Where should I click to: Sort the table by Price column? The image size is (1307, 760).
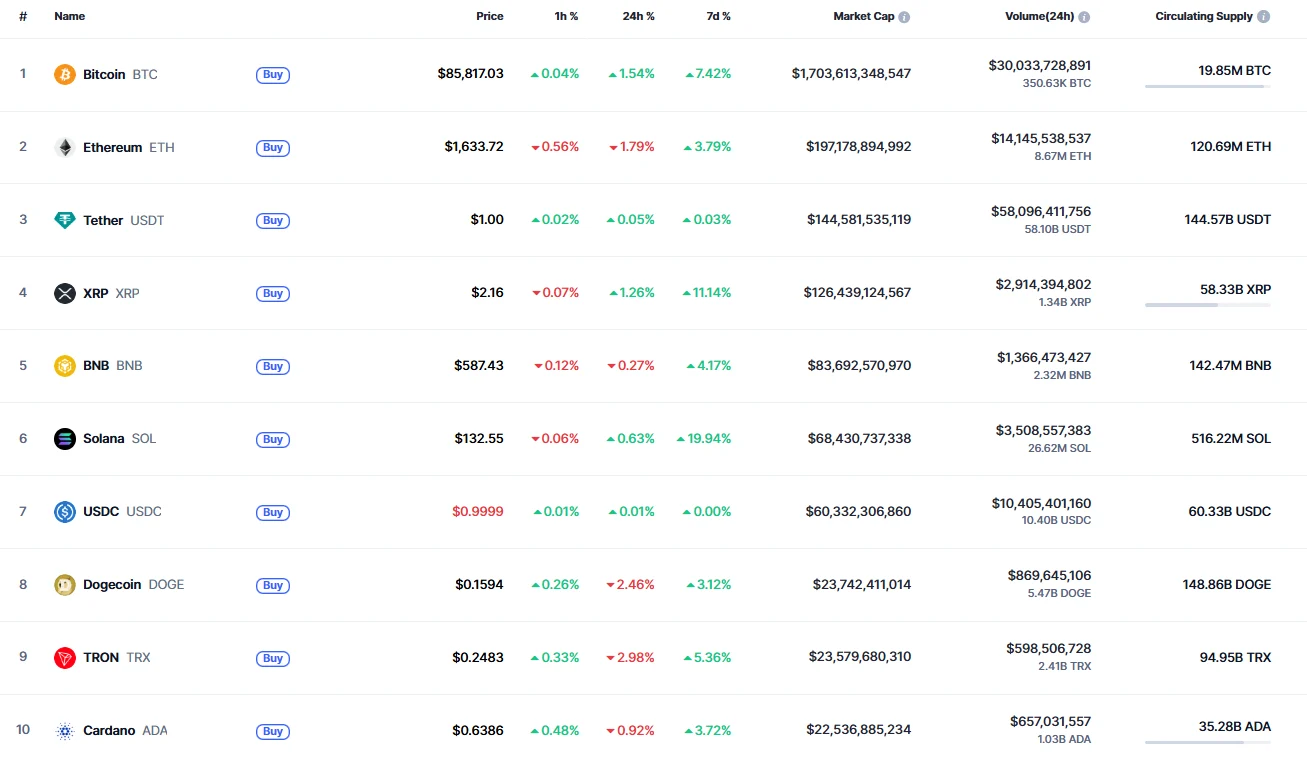click(x=489, y=17)
